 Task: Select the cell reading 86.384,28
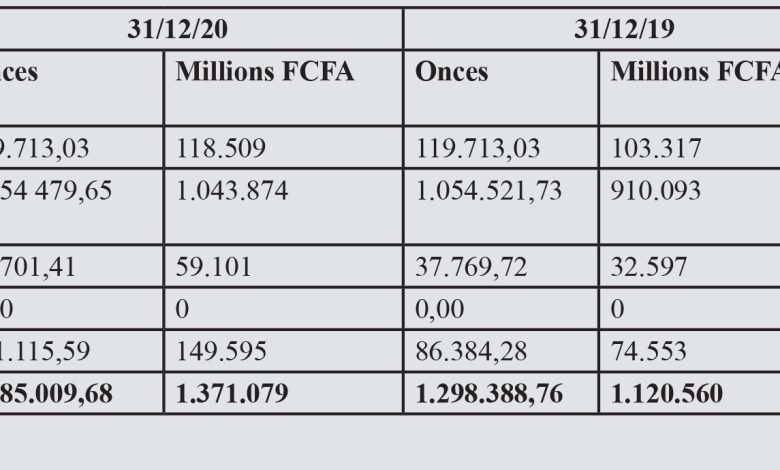[471, 352]
